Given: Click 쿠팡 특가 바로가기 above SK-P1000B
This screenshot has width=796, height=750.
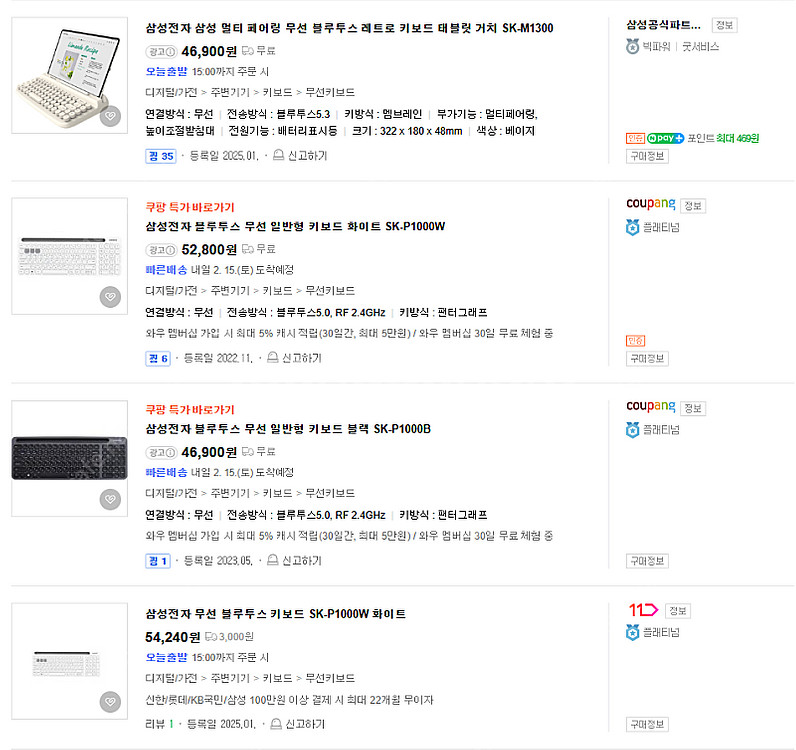Looking at the screenshot, I should [190, 410].
